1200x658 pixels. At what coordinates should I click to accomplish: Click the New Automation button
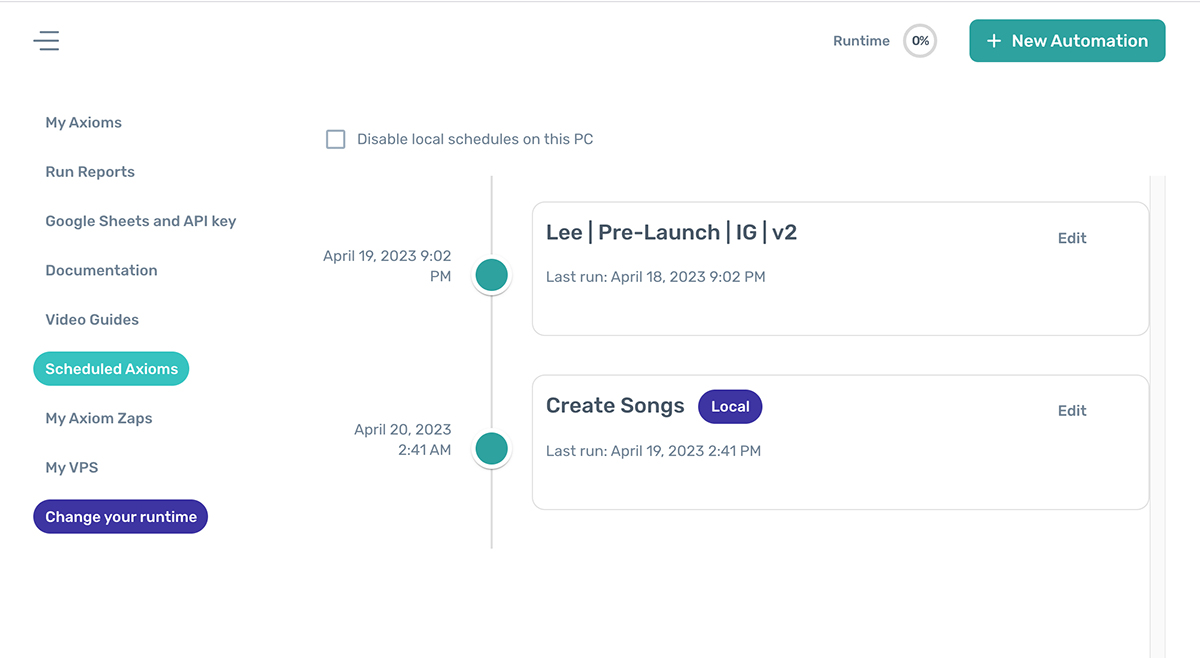pos(1067,41)
